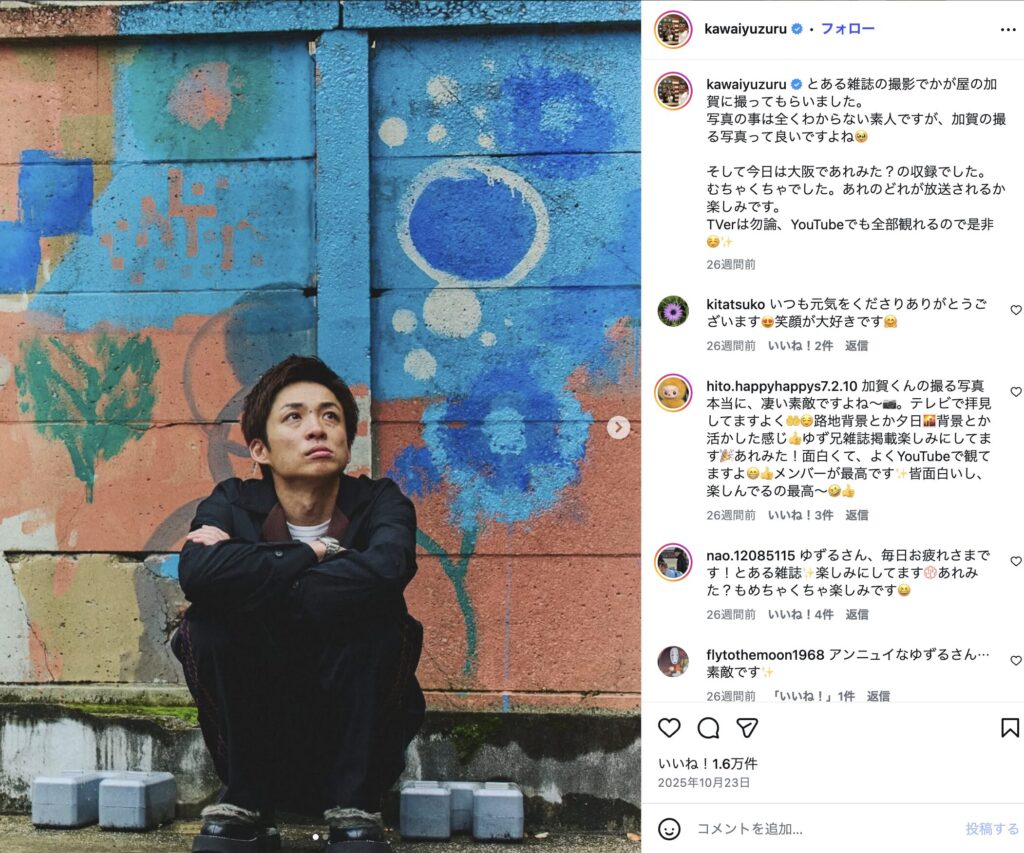Image resolution: width=1024 pixels, height=853 pixels.
Task: Open the emoji picker smiley icon
Action: pyautogui.click(x=669, y=829)
